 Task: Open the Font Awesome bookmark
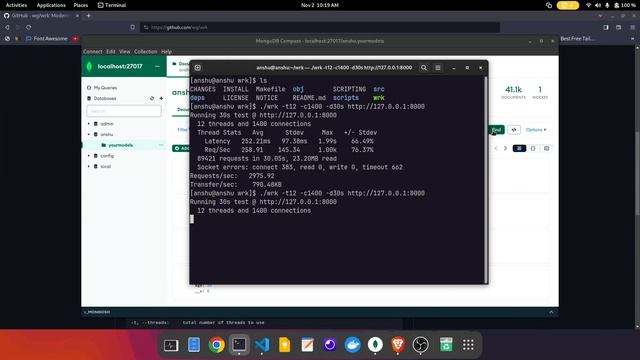point(46,39)
